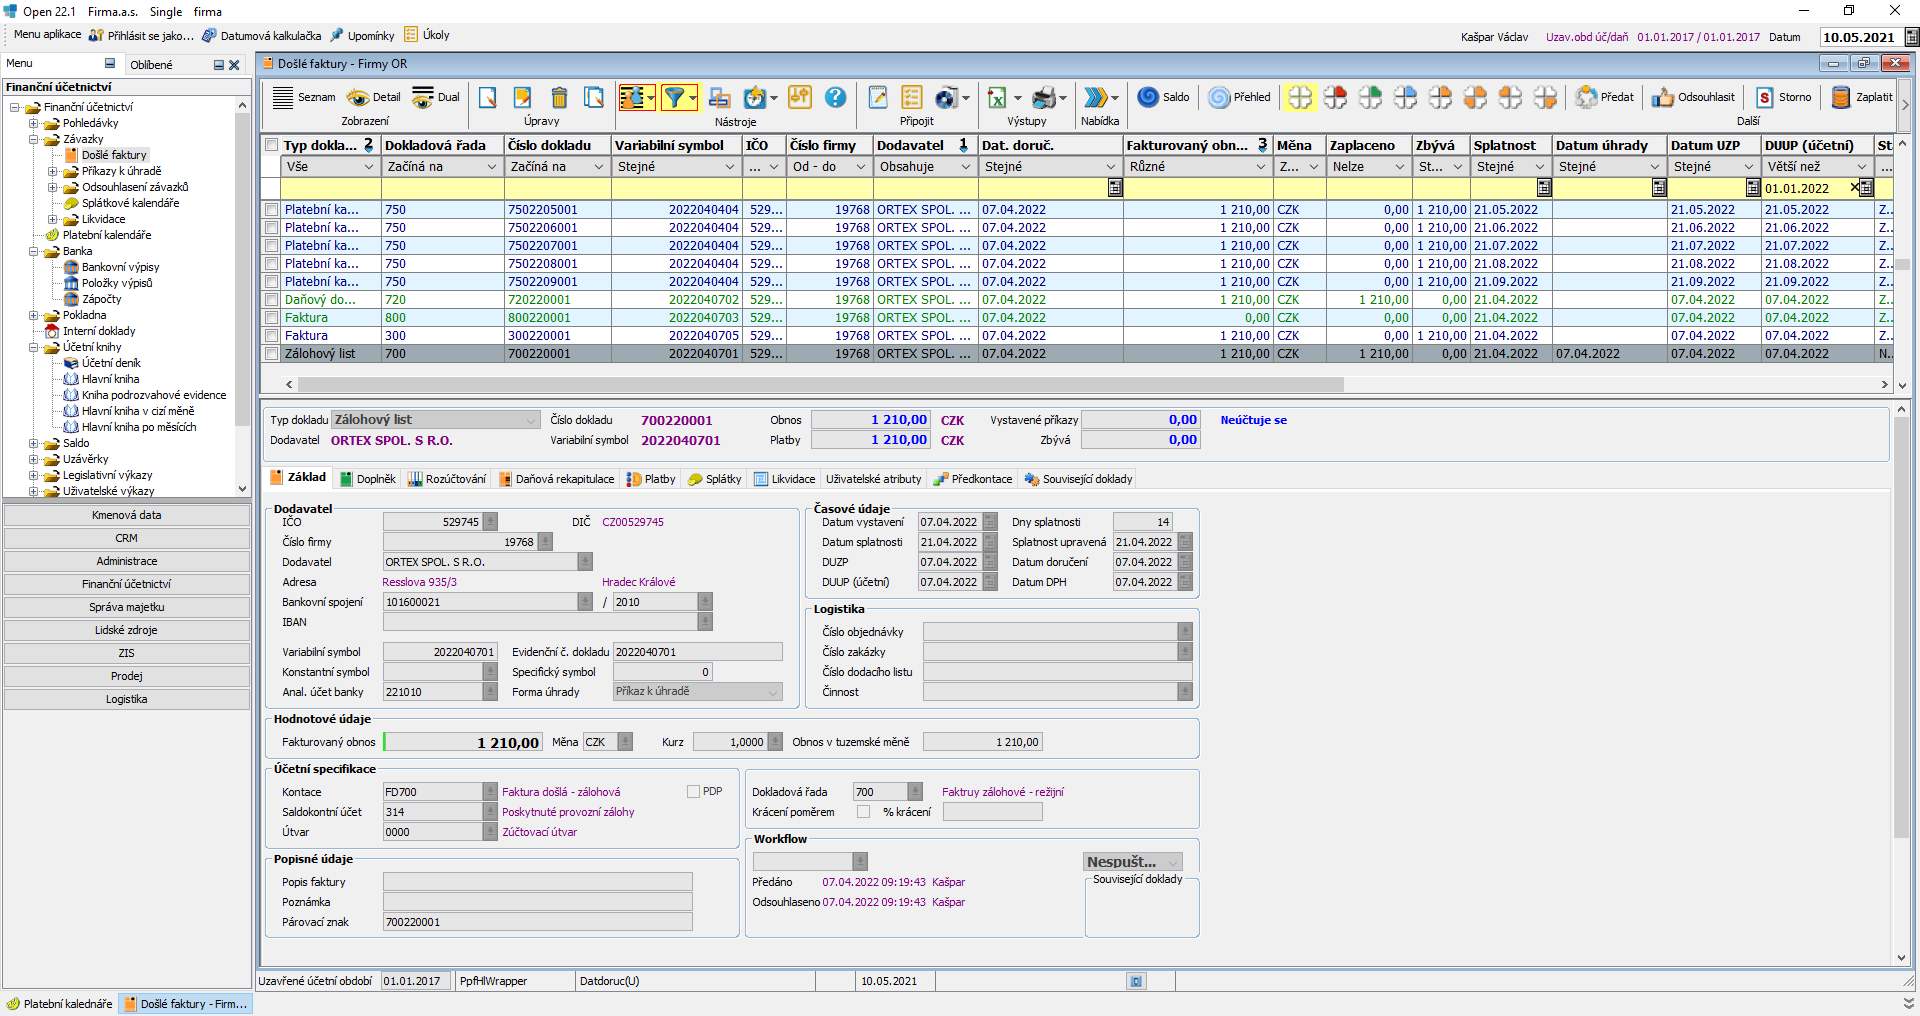Click the Excel export icon in Výstupy
1920x1016 pixels.
point(997,97)
